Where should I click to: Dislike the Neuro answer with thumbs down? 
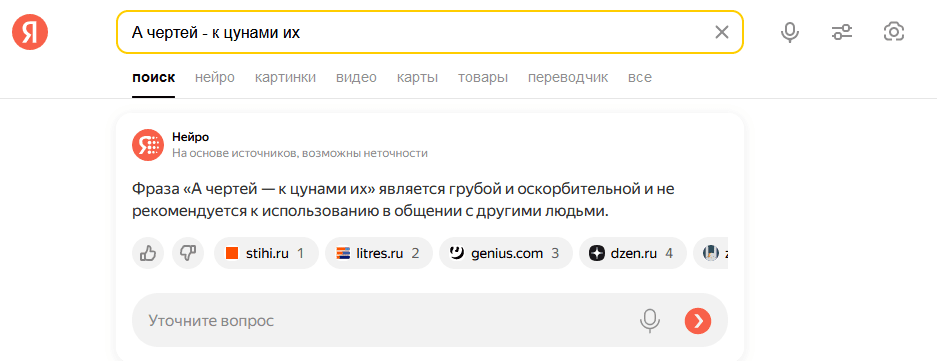(188, 253)
